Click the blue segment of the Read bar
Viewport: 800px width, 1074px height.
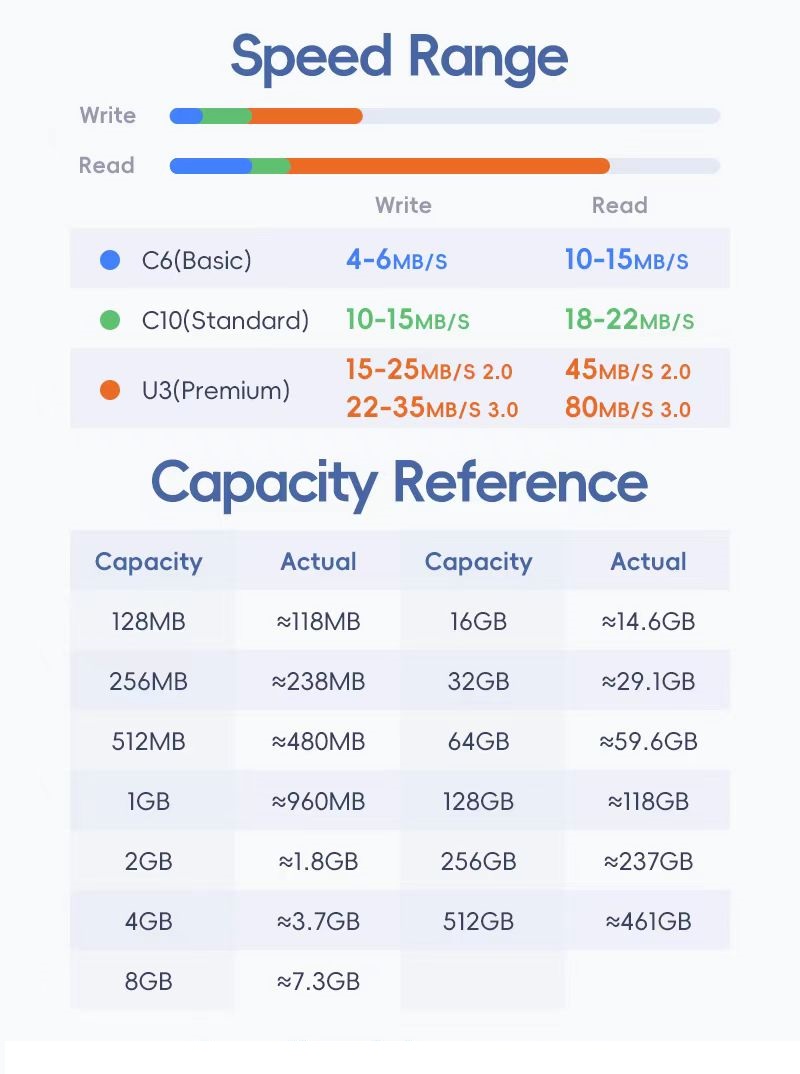pos(210,166)
